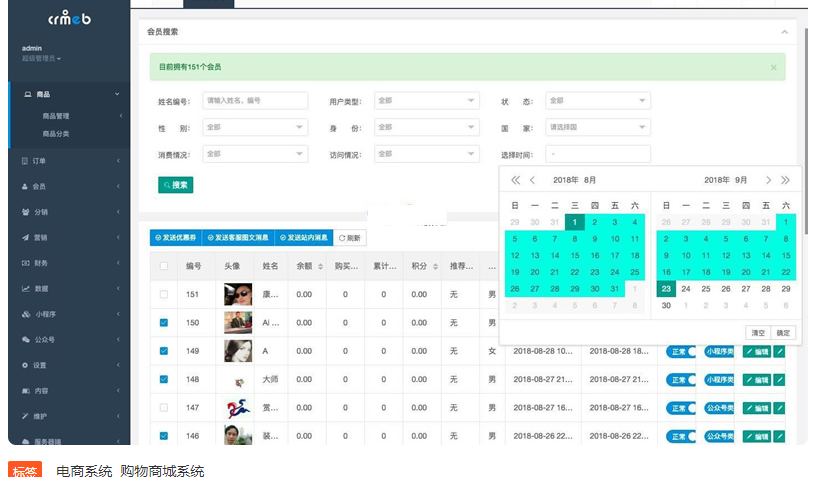Click the page vertical scrollbar

point(807,130)
